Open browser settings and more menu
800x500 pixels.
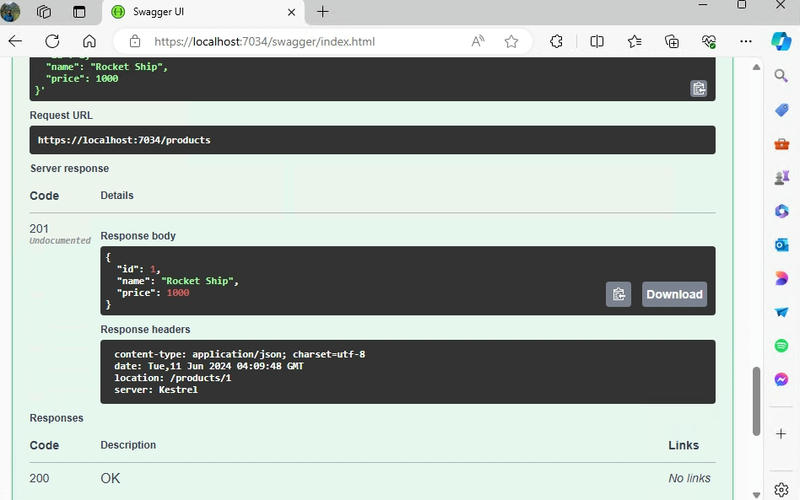coord(745,42)
